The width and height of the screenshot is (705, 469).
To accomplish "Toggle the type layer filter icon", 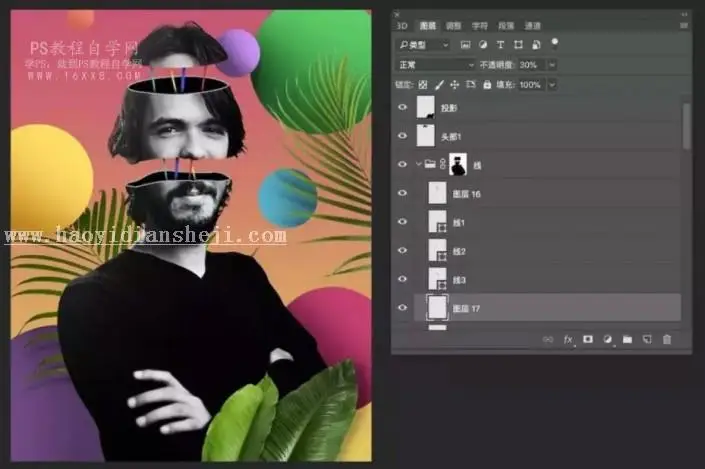I will pyautogui.click(x=500, y=45).
